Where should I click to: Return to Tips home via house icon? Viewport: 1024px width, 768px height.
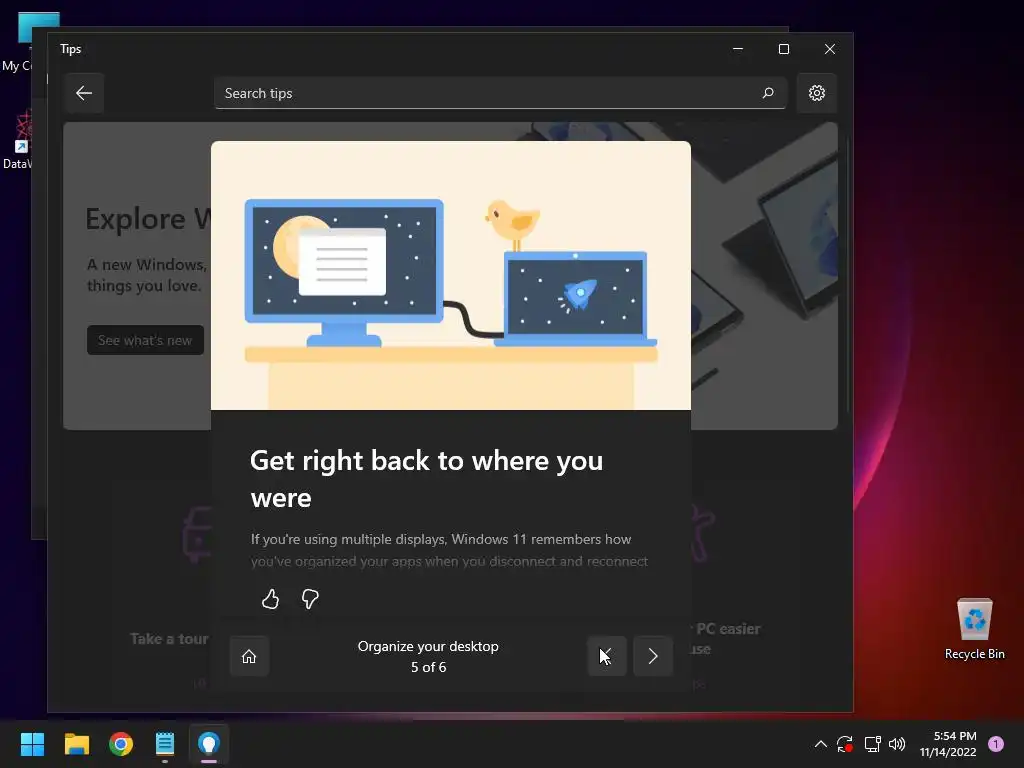tap(249, 656)
